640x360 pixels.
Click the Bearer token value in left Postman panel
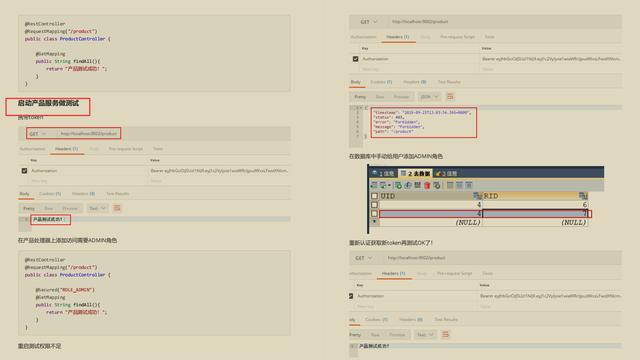[x=219, y=171]
